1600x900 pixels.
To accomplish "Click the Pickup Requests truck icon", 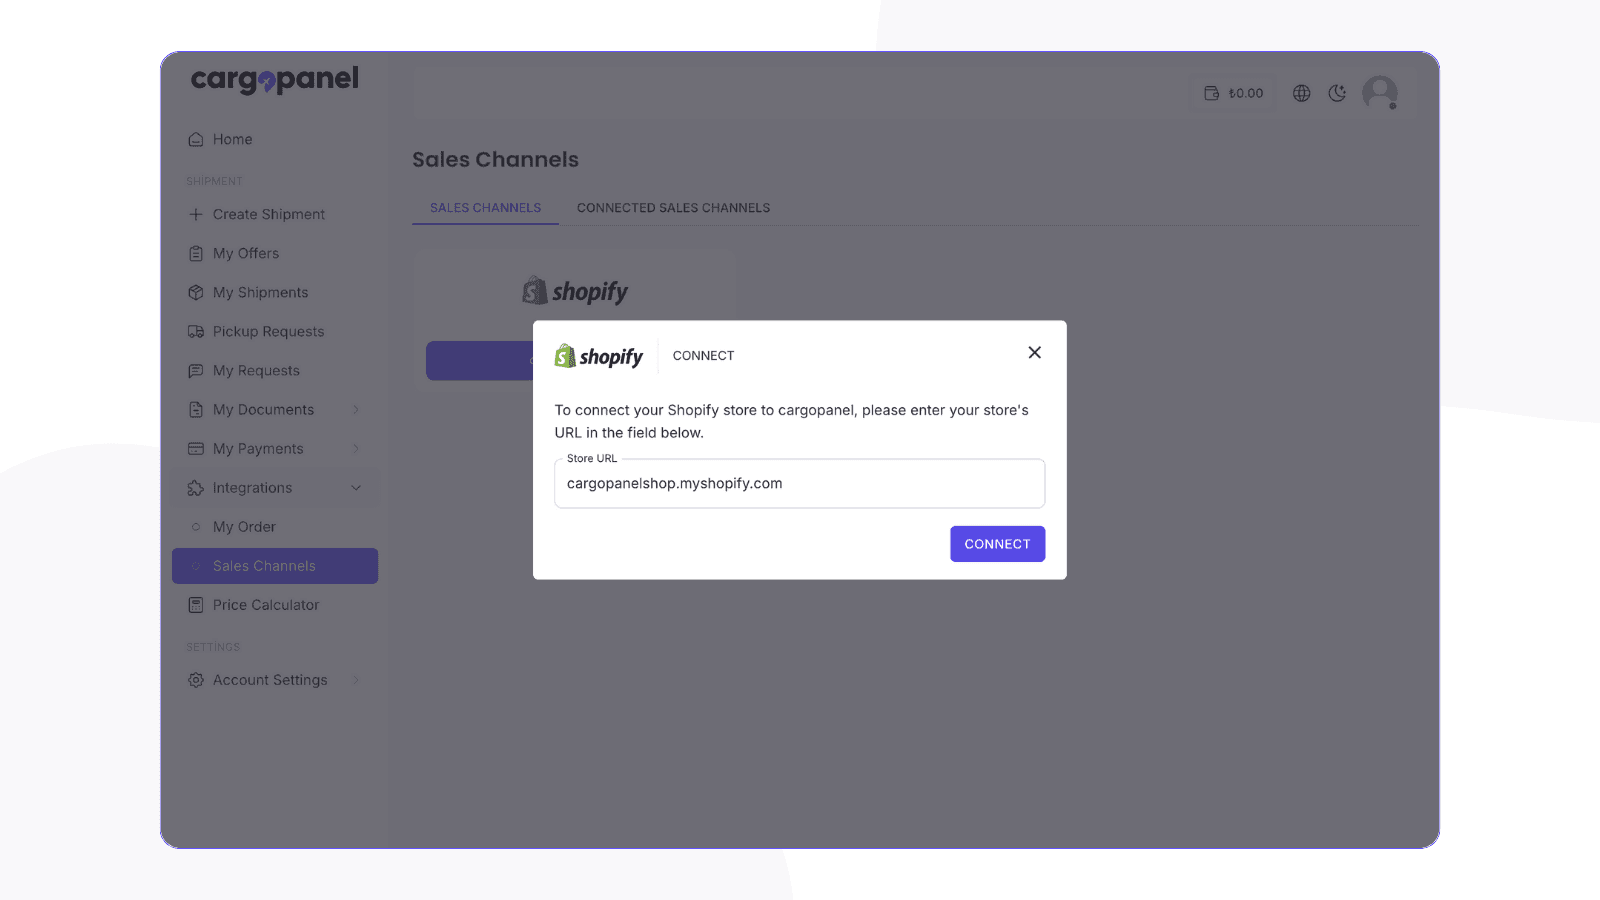I will coord(196,331).
